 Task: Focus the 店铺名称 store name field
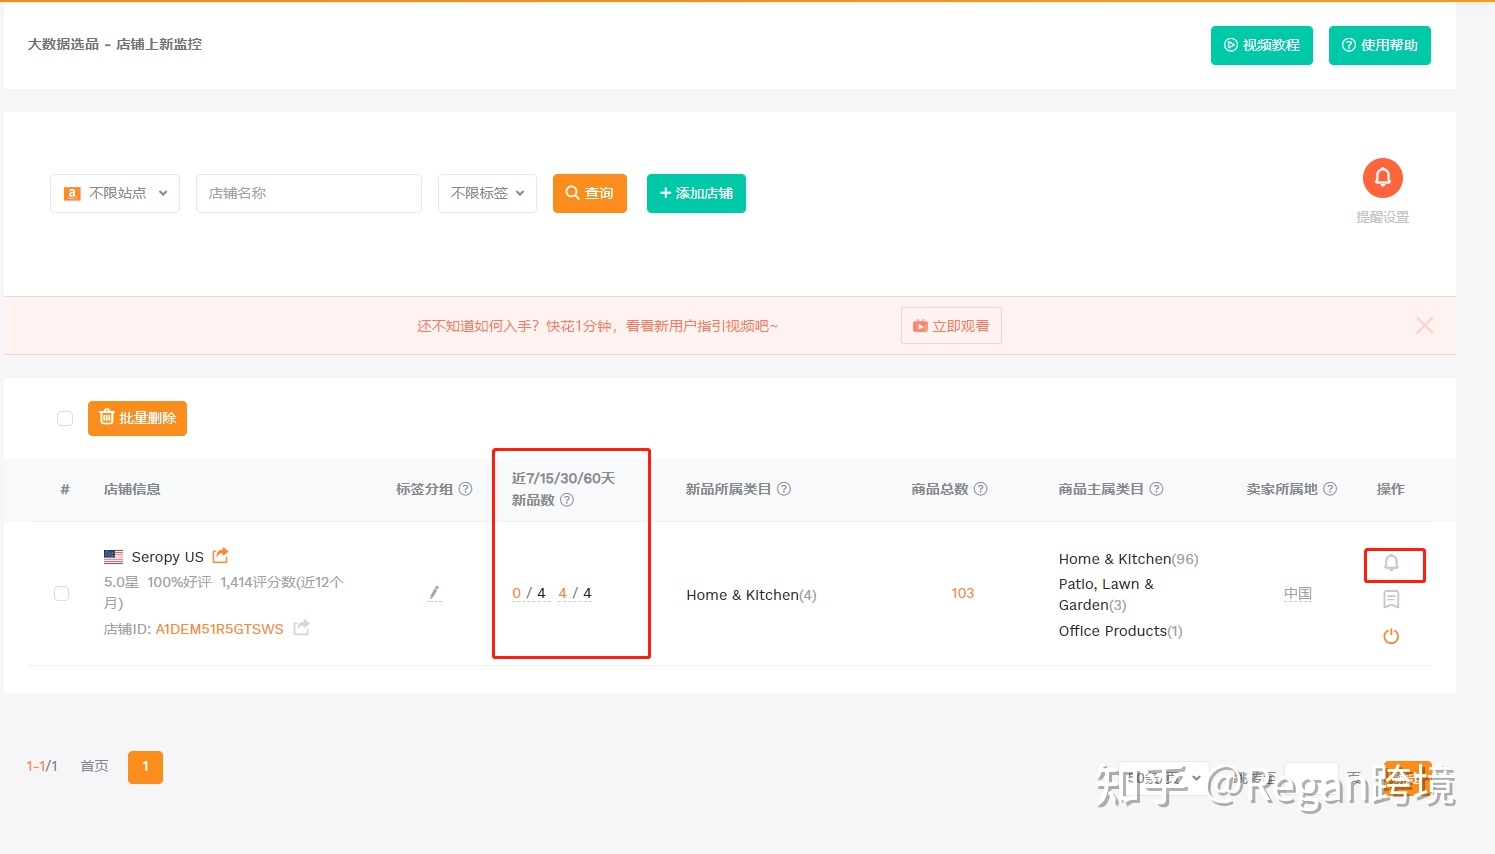pyautogui.click(x=309, y=193)
